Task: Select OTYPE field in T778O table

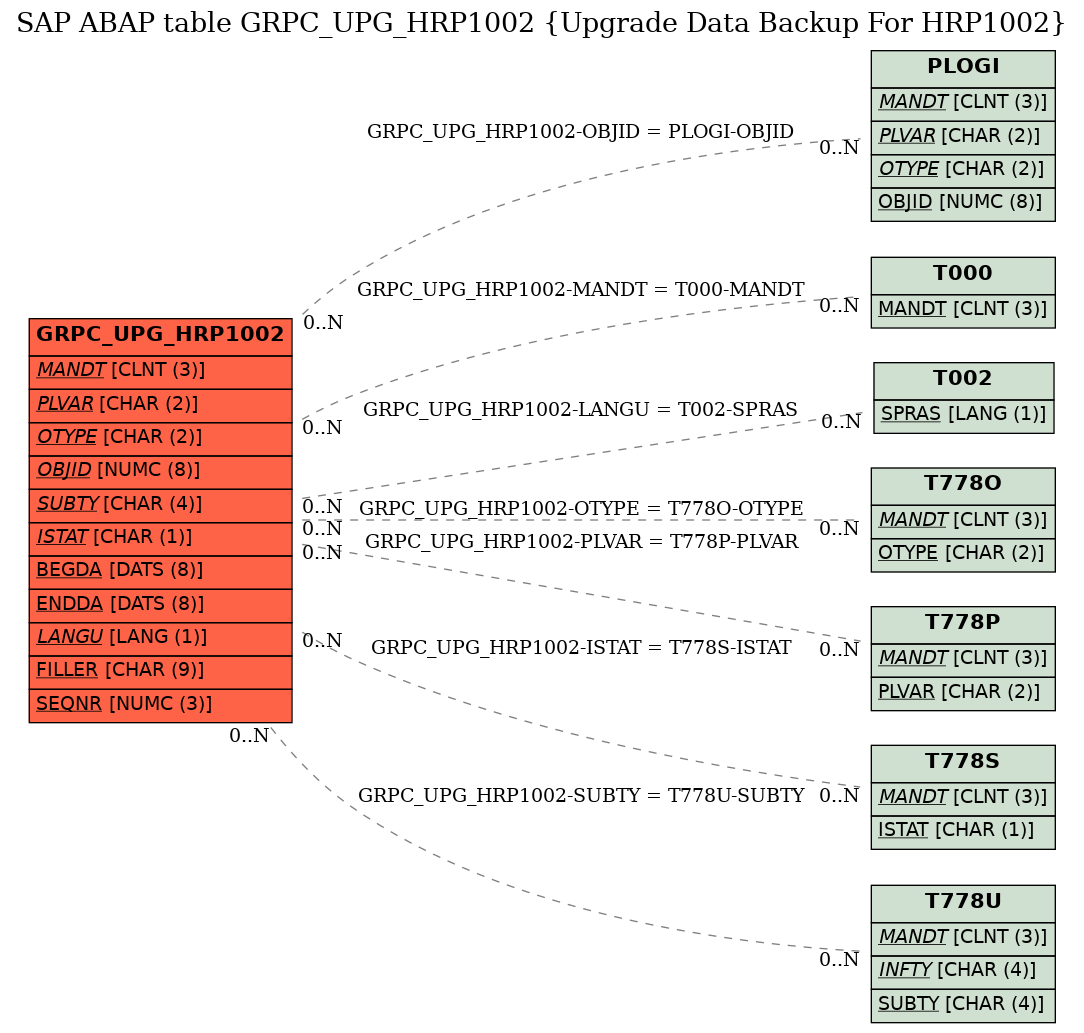Action: click(963, 555)
